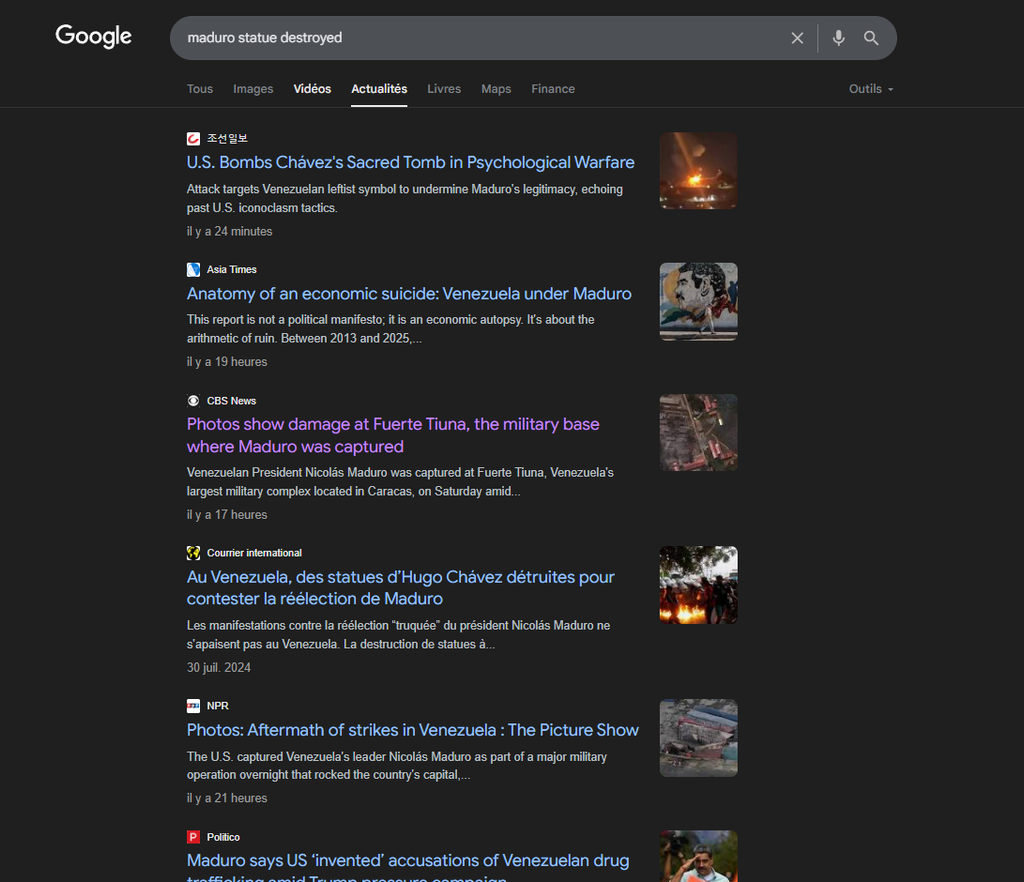This screenshot has width=1024, height=882.
Task: Expand the Outils dropdown
Action: (x=870, y=89)
